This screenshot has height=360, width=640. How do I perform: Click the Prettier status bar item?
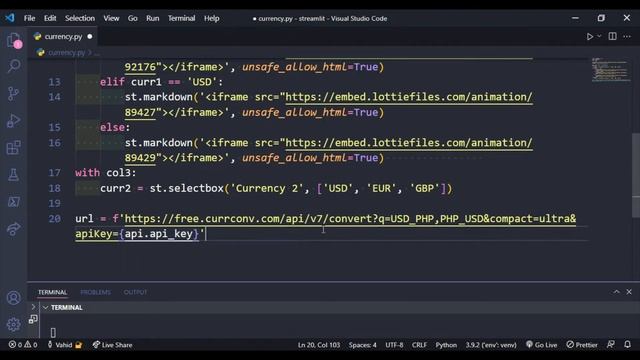click(582, 345)
